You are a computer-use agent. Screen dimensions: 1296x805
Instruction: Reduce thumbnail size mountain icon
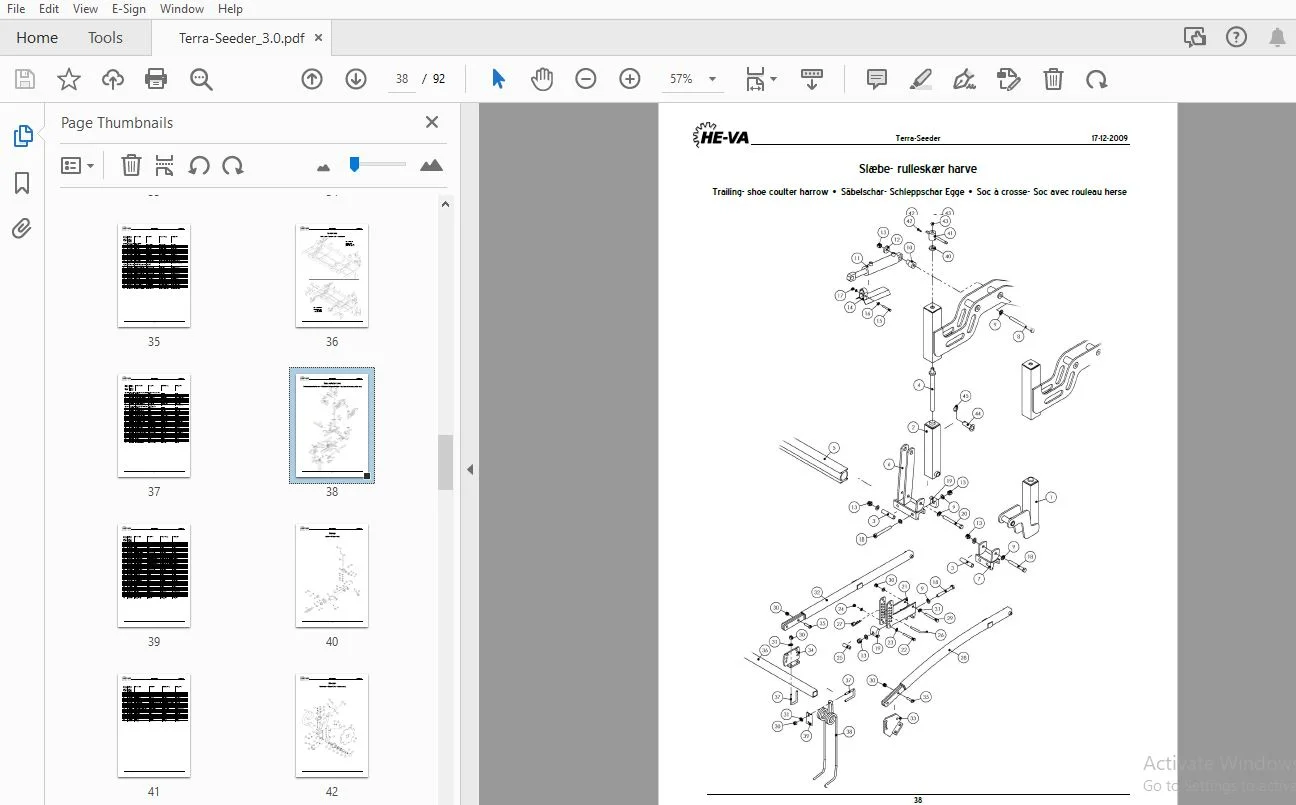(323, 167)
